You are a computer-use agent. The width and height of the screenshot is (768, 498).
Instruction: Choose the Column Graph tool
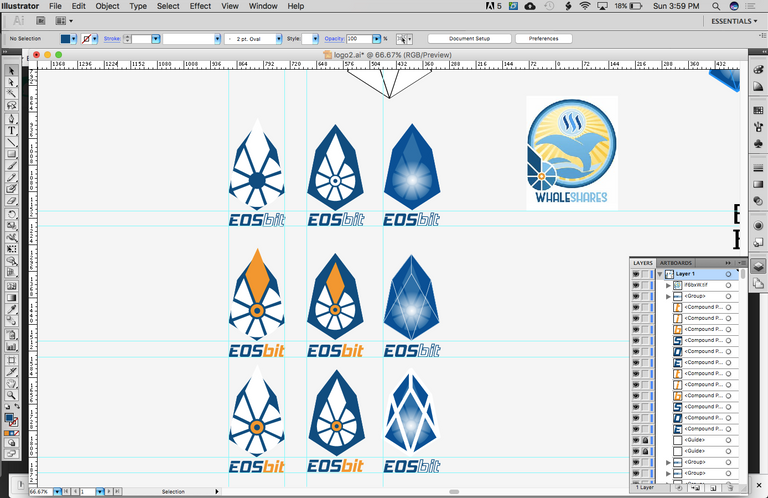coord(11,347)
